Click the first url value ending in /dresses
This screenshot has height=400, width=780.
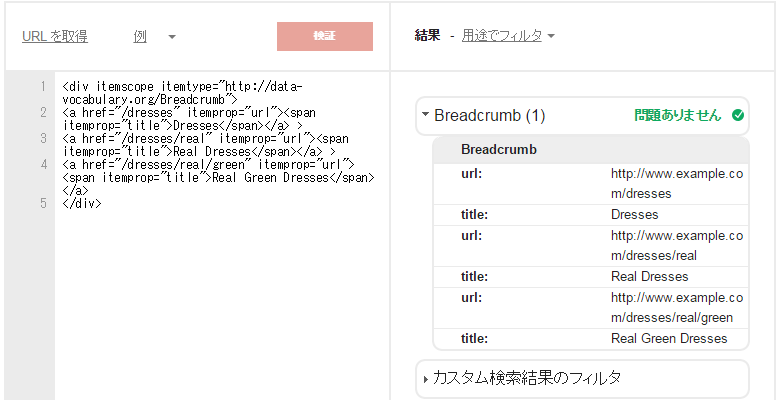click(x=676, y=184)
